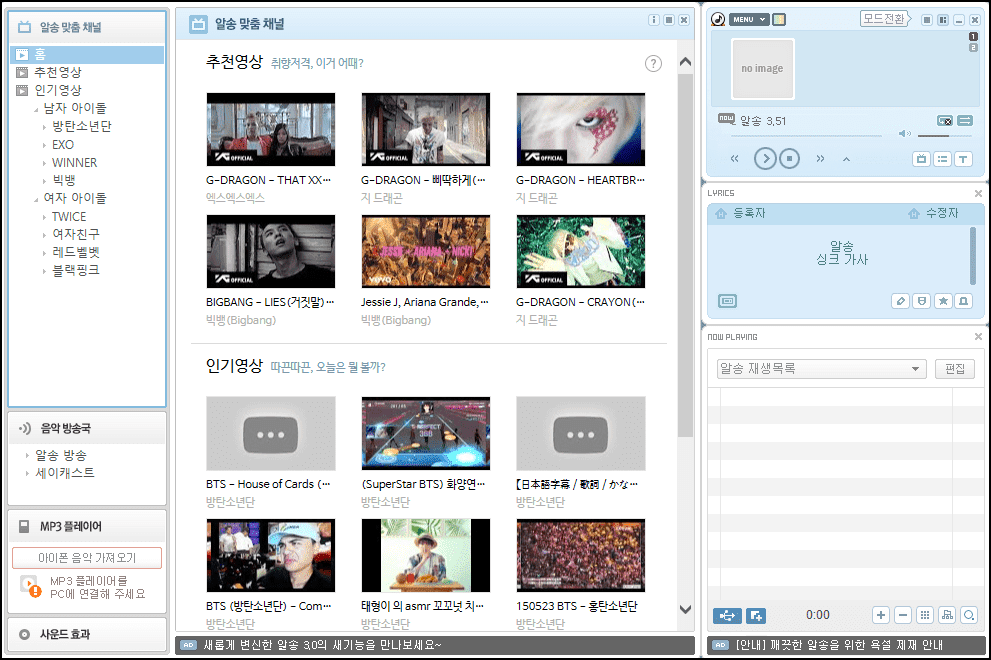
Task: Open the 등록자 home icon link
Action: 721,214
